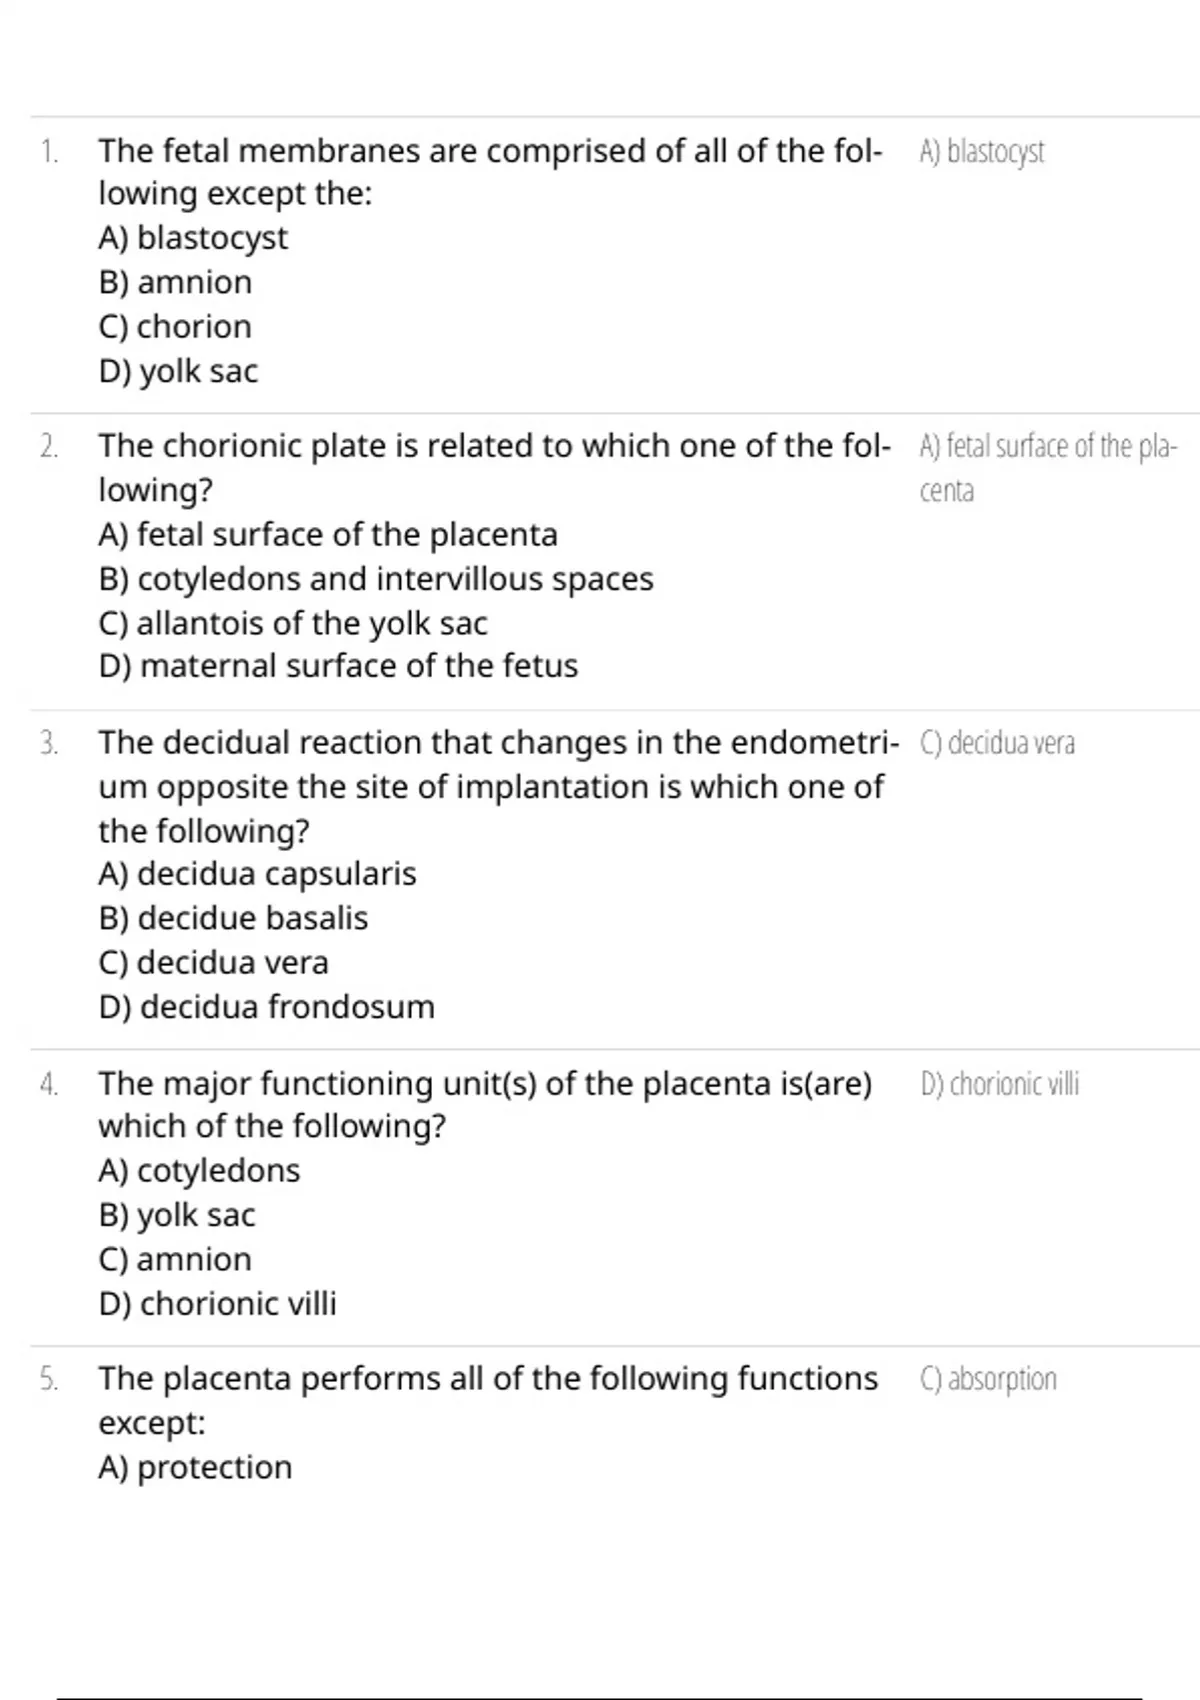This screenshot has height=1700, width=1200.
Task: Choose B) decidue basalis option
Action: click(x=233, y=918)
